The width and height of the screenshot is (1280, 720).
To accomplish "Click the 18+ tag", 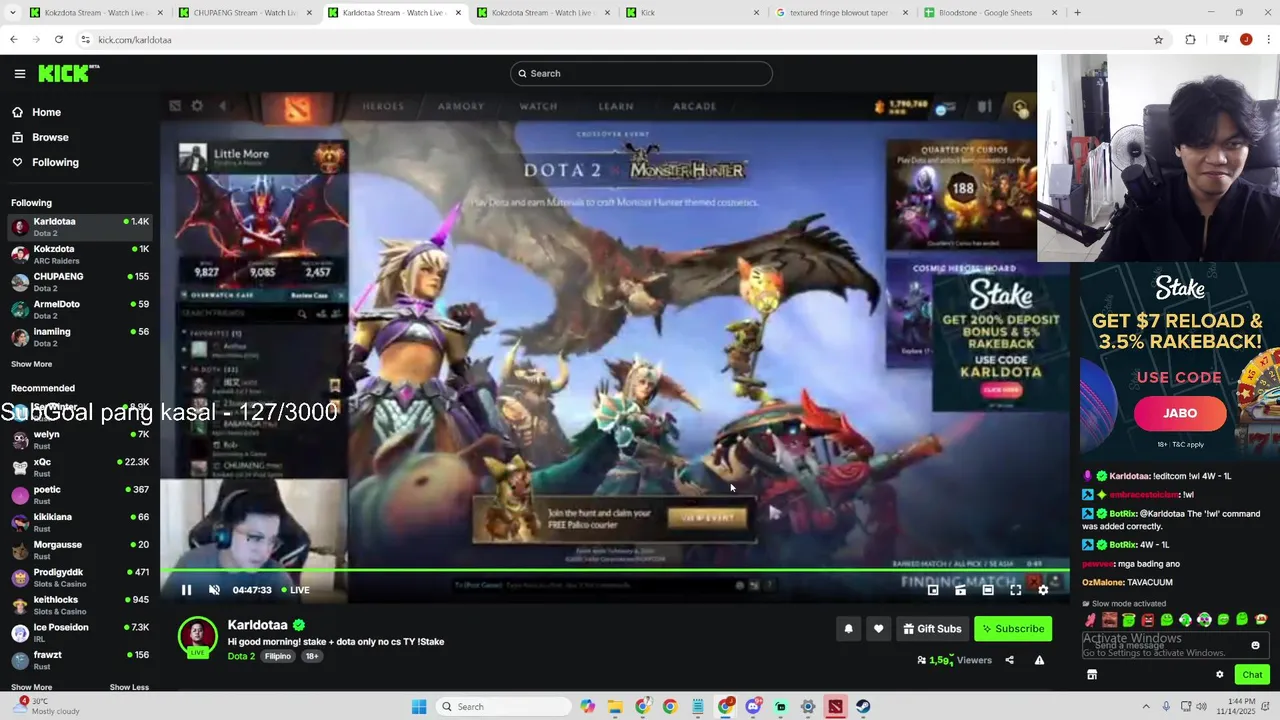I will (x=312, y=656).
